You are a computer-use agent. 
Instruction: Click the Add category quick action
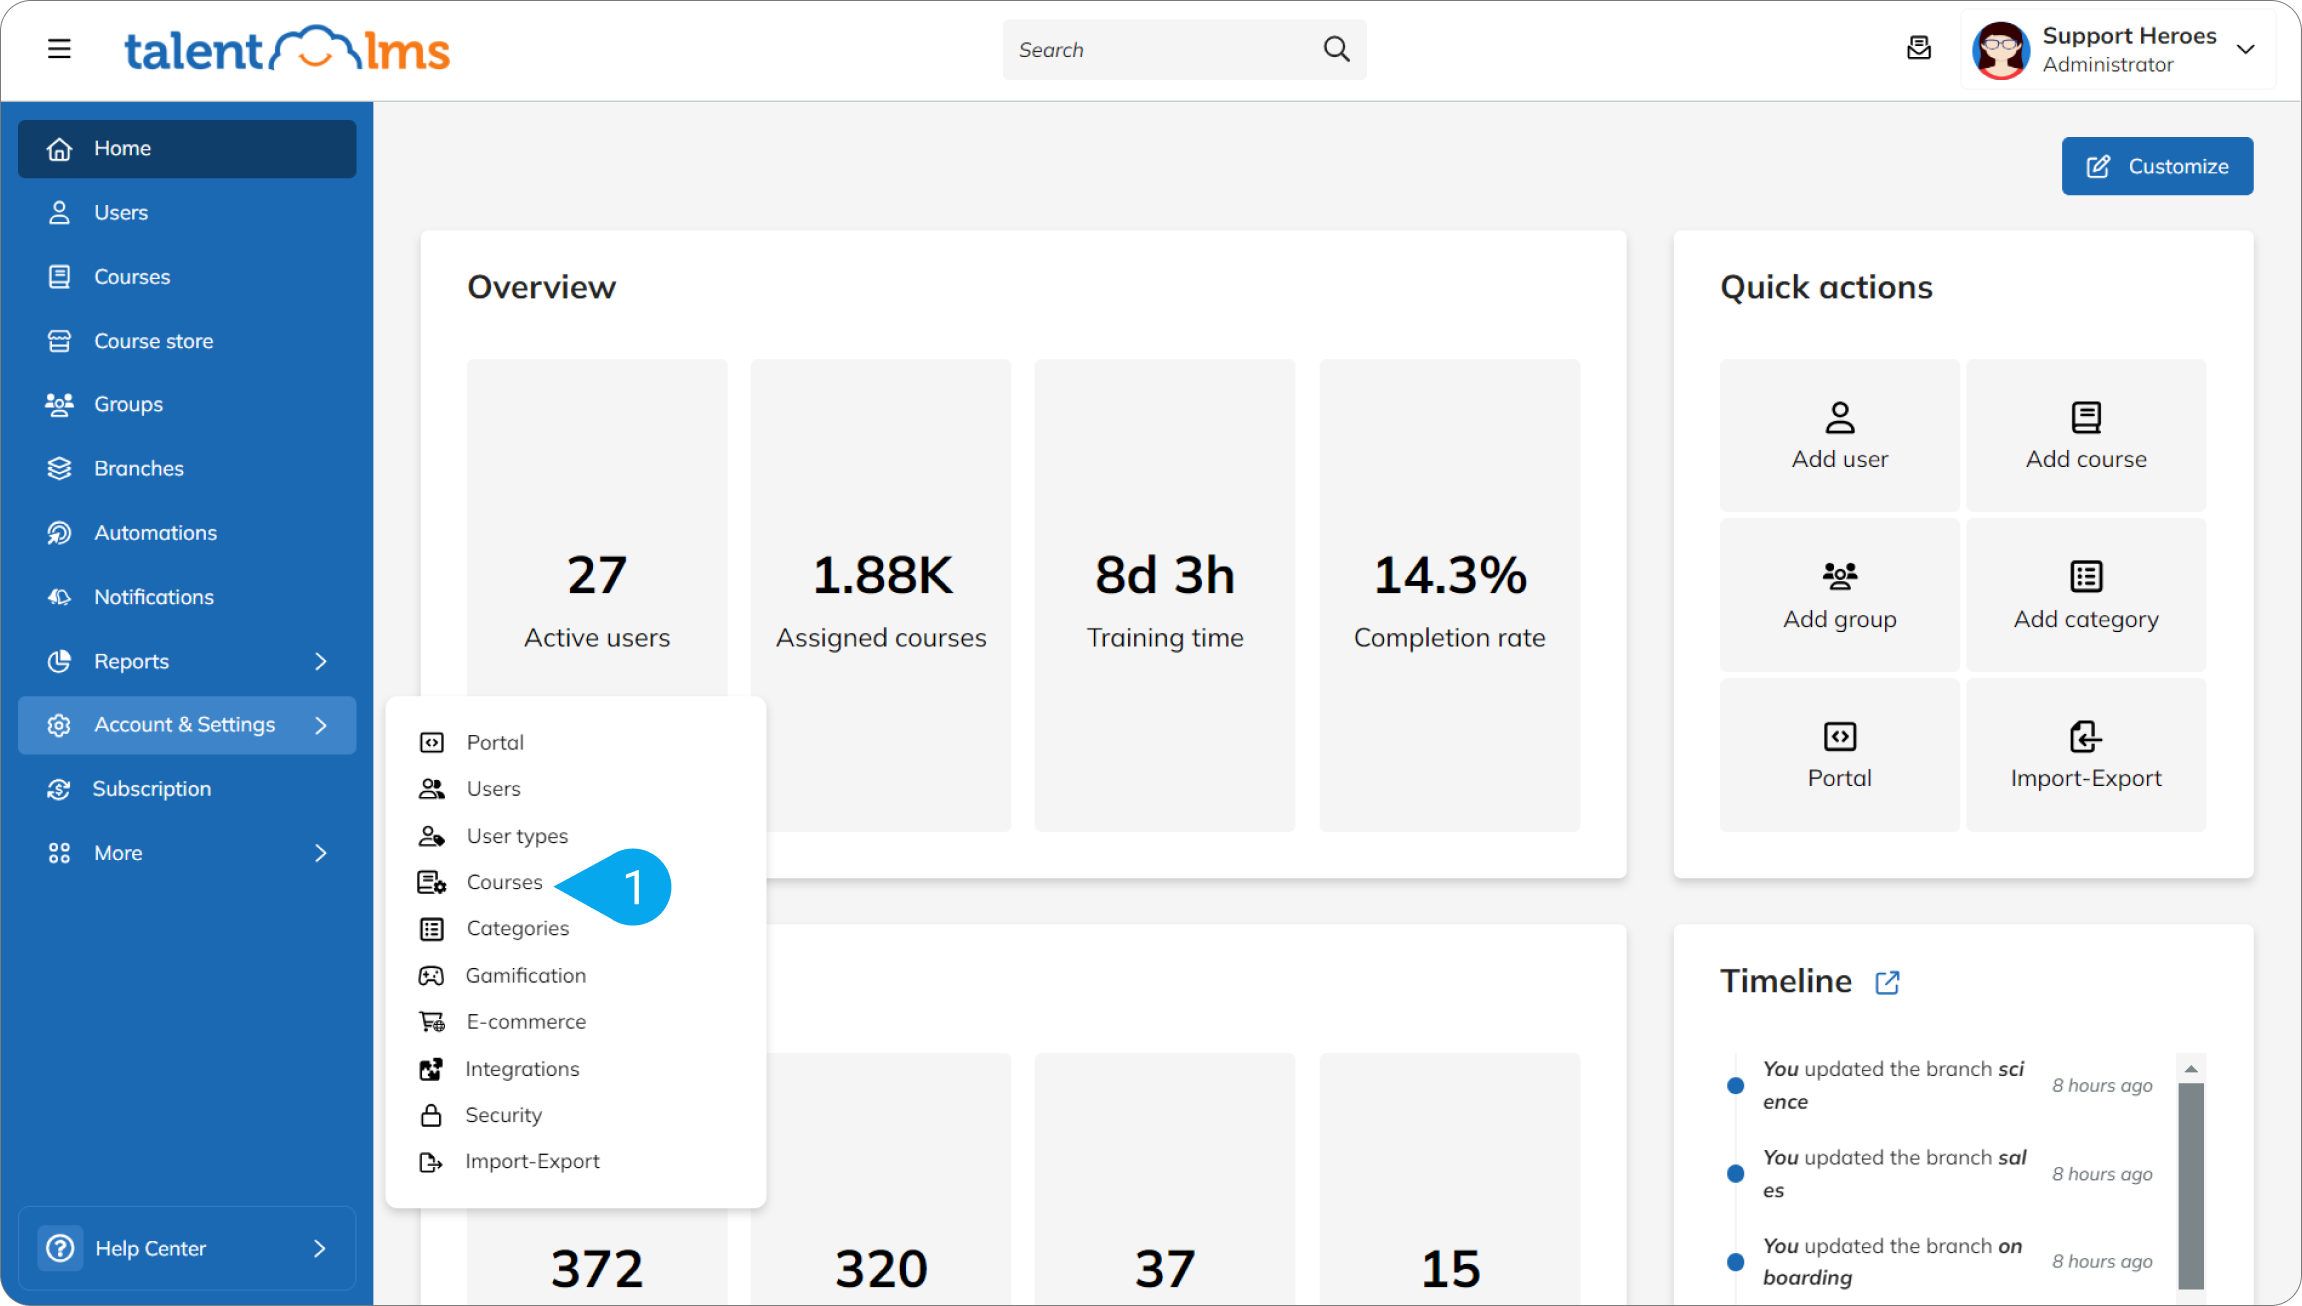pyautogui.click(x=2085, y=595)
